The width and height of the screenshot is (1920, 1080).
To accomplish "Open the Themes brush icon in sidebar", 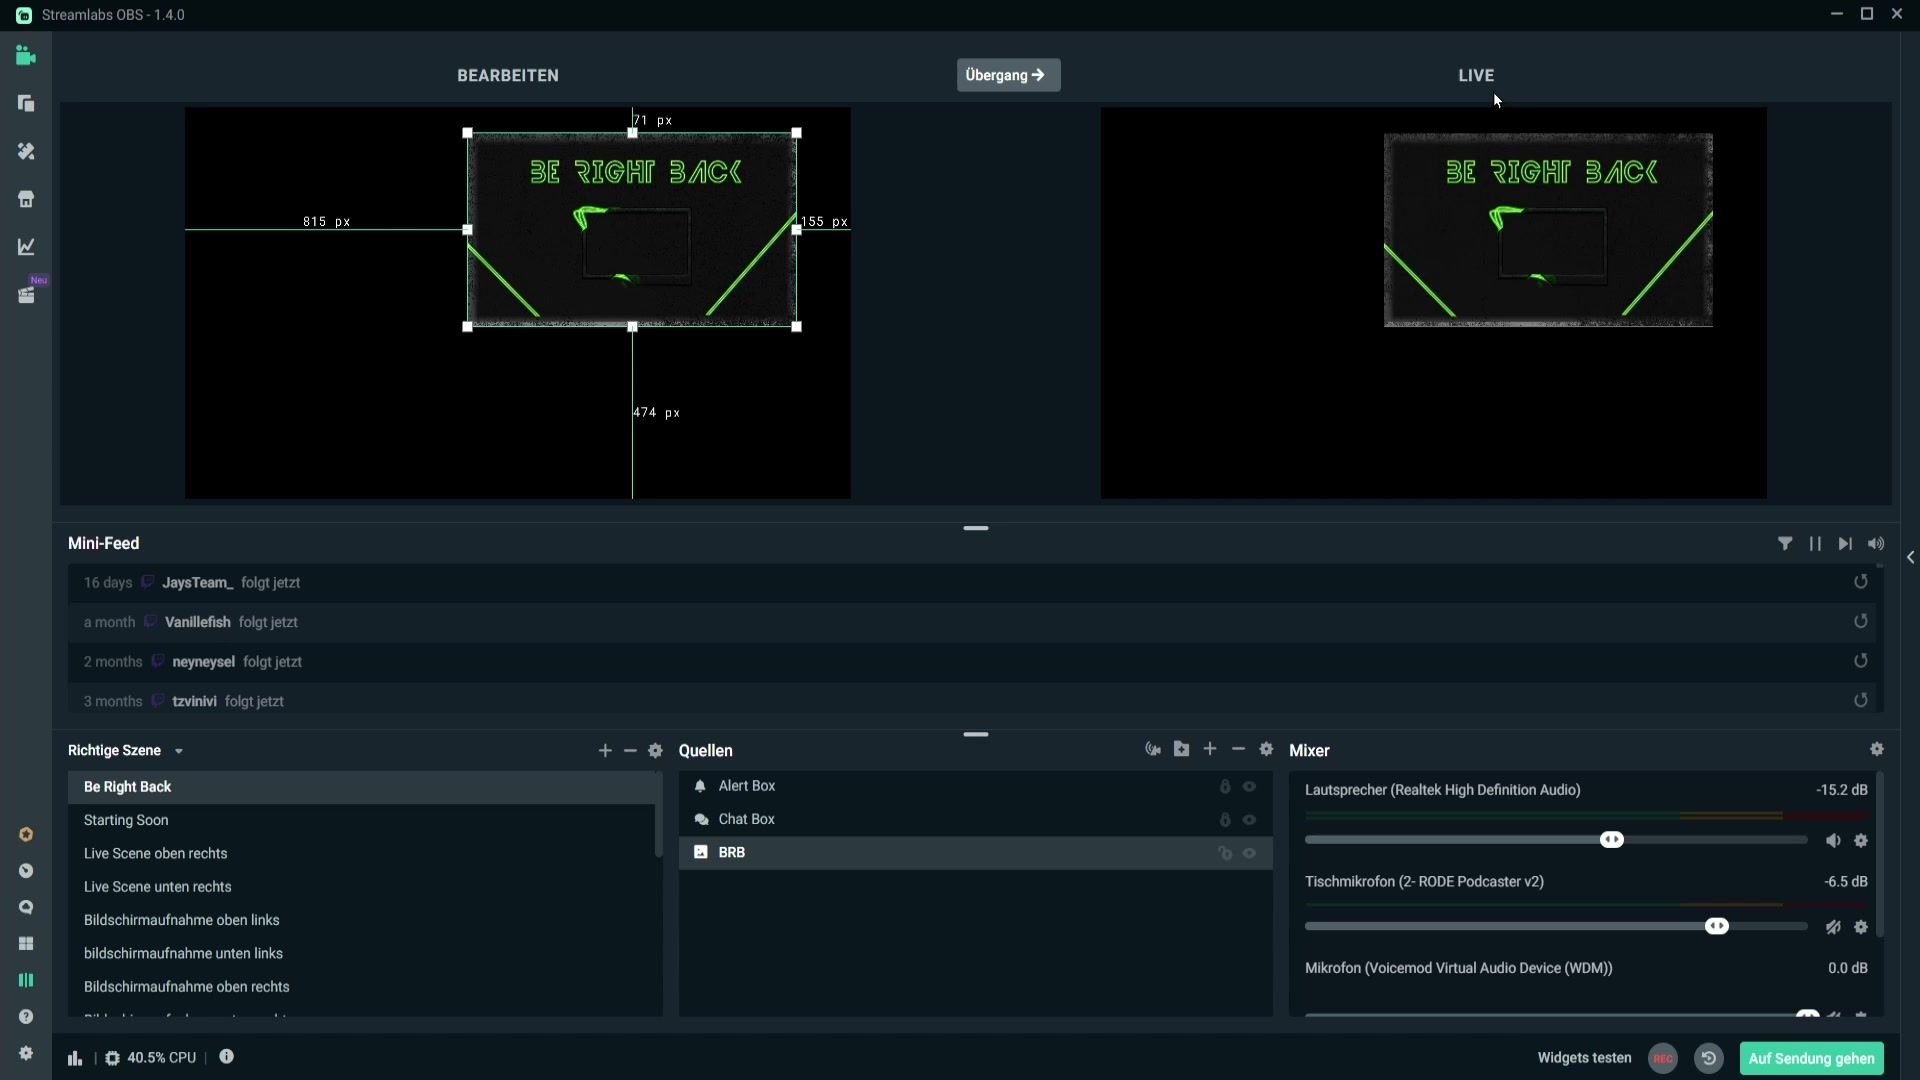I will [x=26, y=151].
